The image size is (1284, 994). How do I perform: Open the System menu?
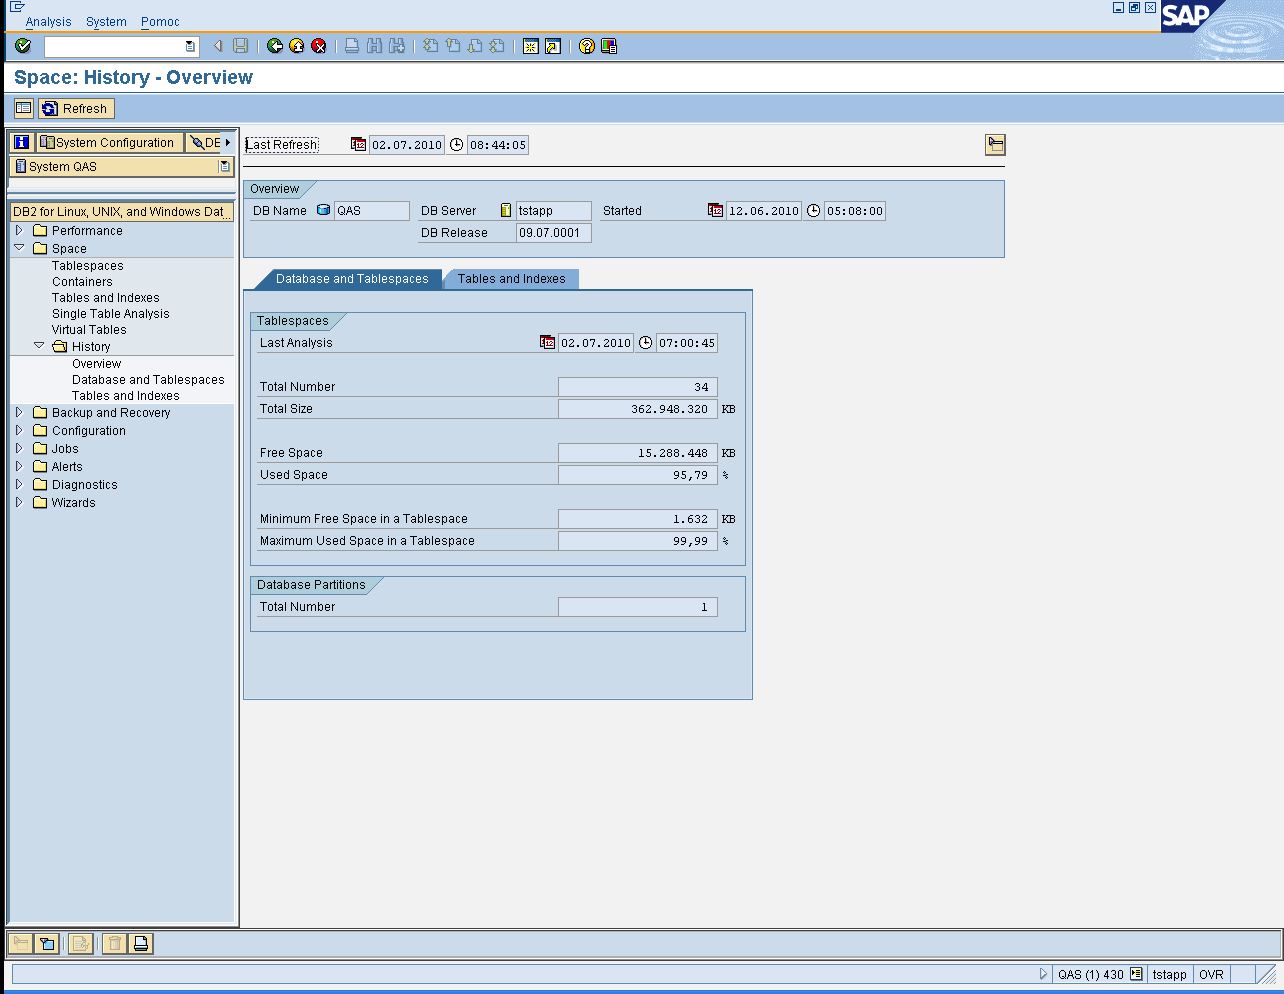point(106,22)
